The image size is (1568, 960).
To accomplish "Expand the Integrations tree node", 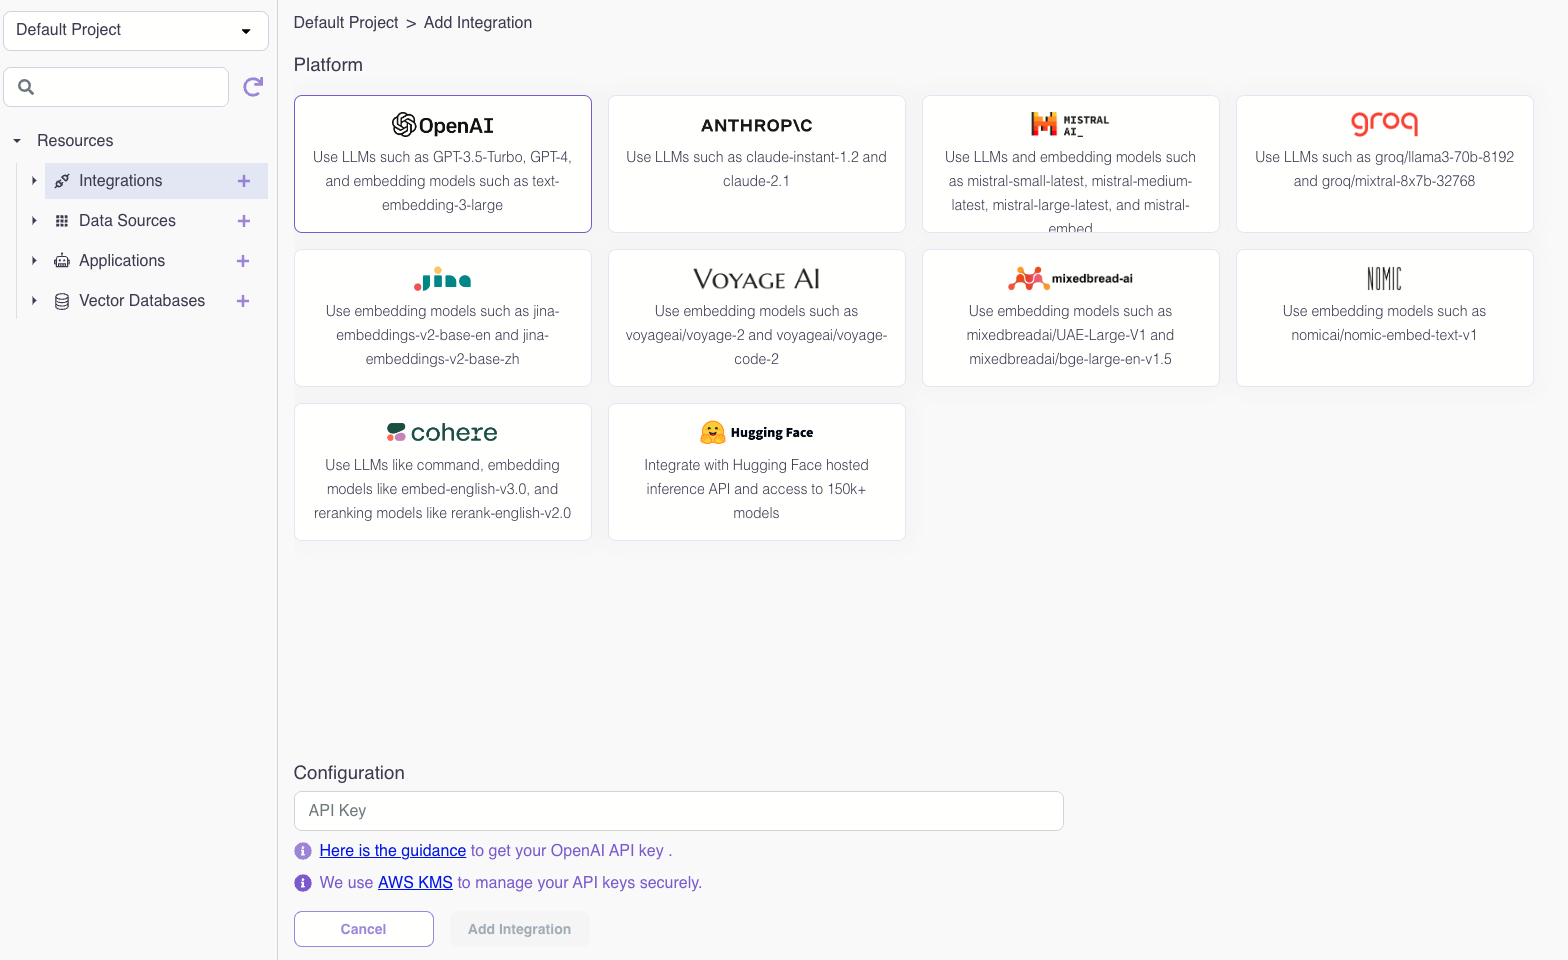I will [x=34, y=181].
